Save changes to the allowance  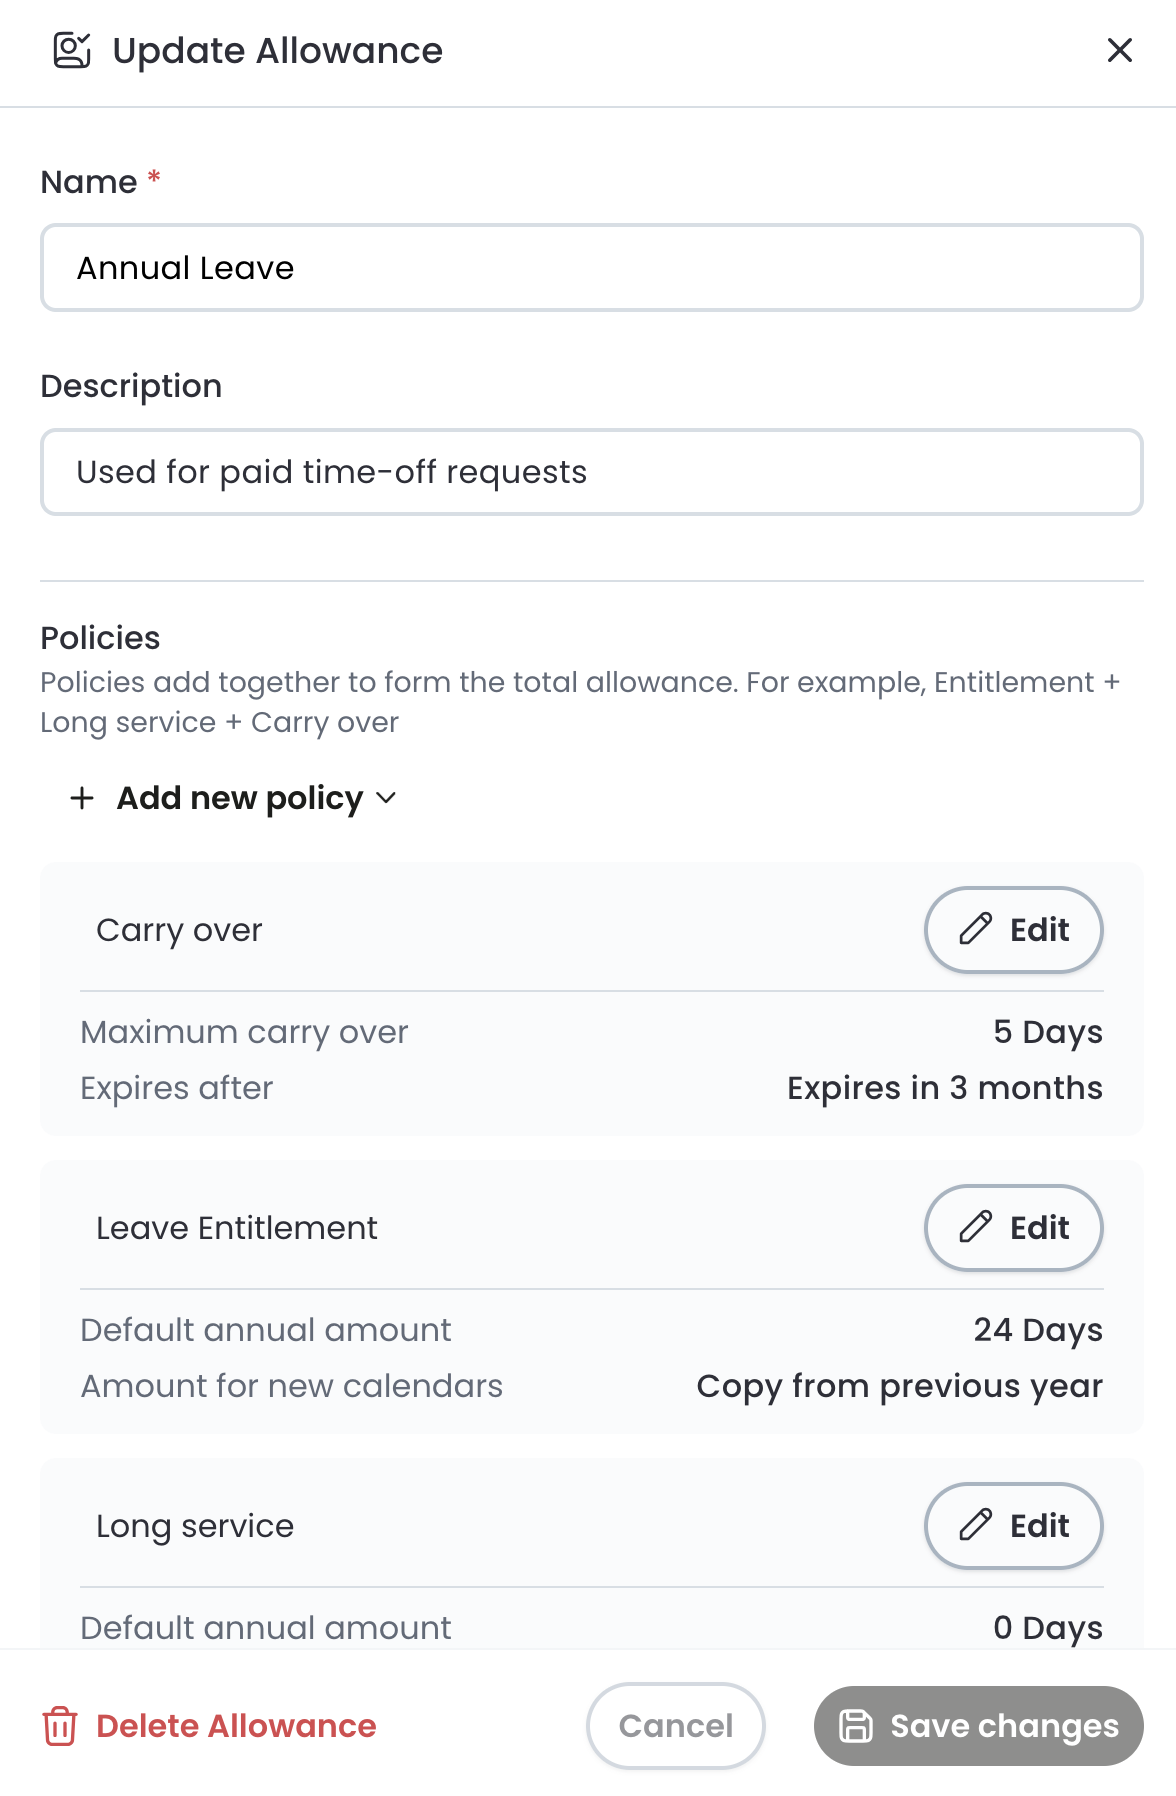pos(979,1726)
